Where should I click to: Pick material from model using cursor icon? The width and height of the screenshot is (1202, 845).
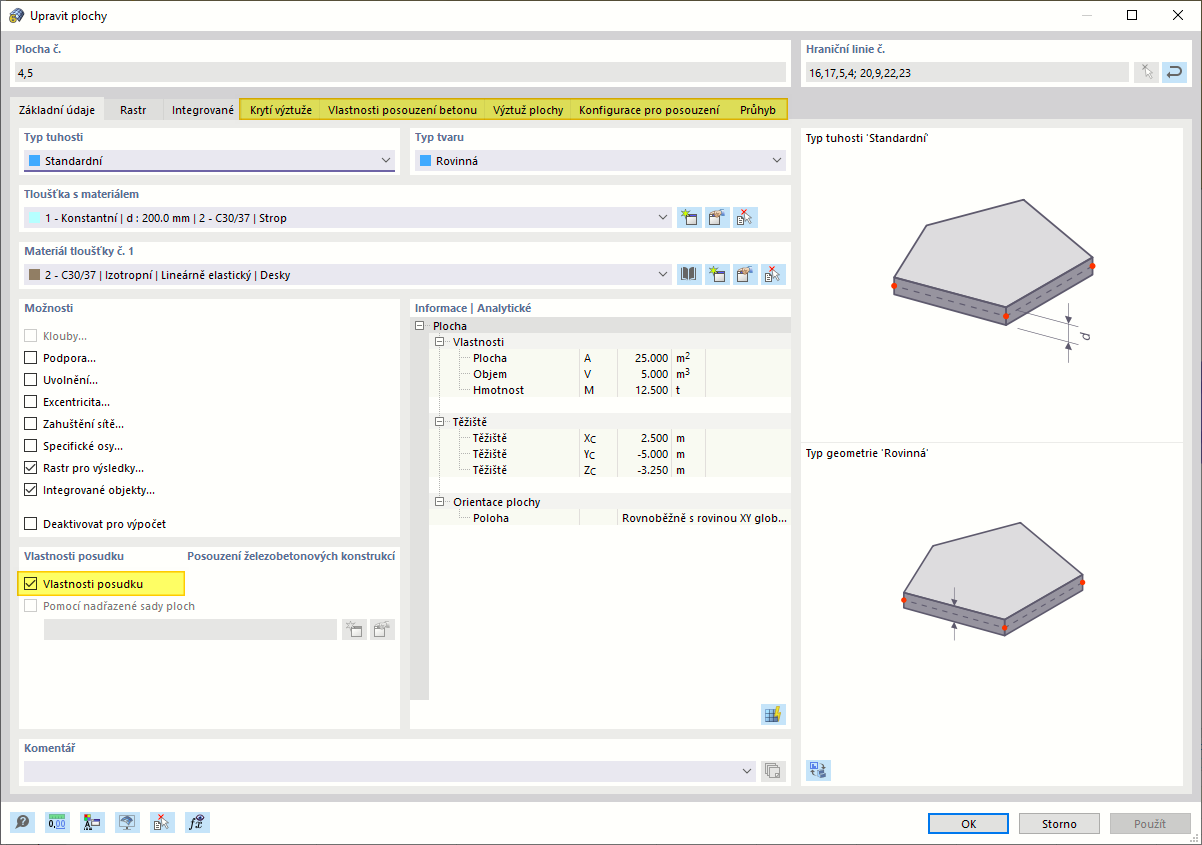pos(772,274)
